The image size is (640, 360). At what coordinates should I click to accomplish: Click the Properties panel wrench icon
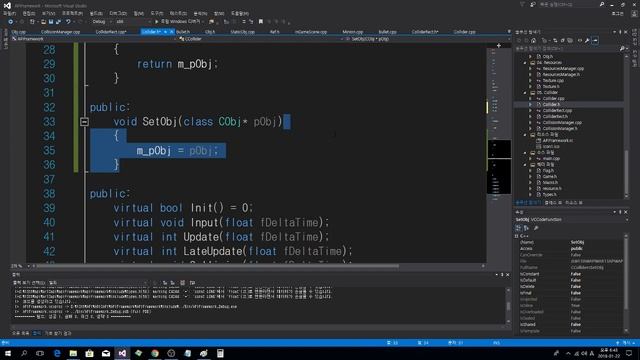click(x=536, y=228)
